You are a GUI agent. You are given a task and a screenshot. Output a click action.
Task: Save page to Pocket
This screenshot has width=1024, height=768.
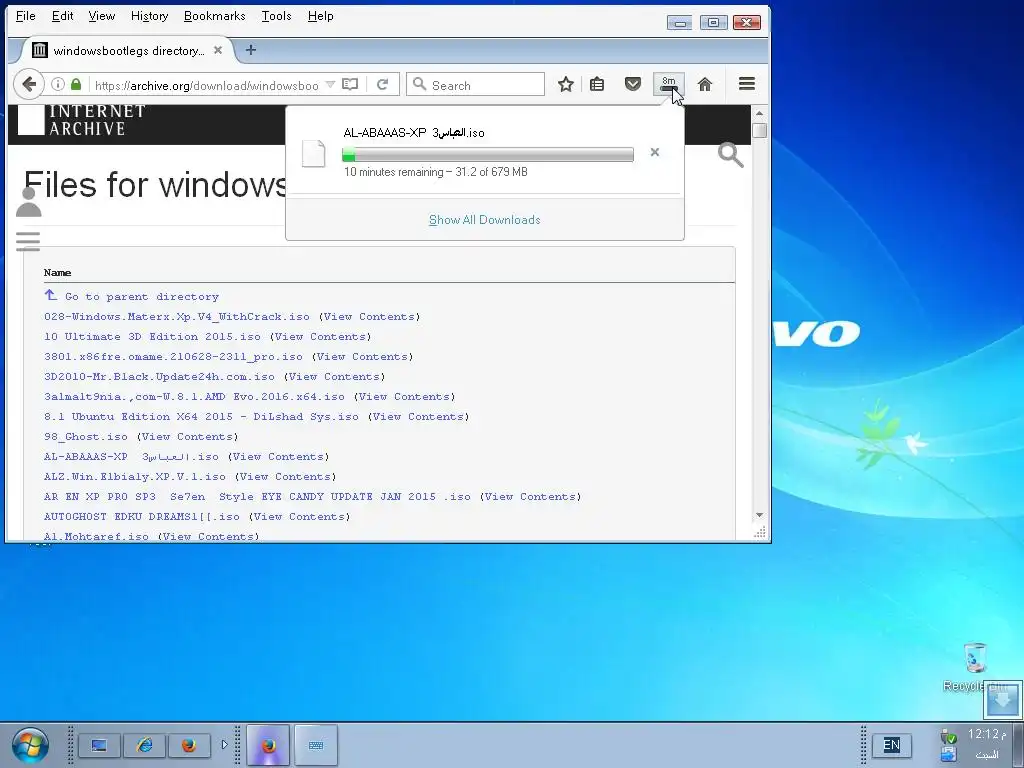pos(632,84)
